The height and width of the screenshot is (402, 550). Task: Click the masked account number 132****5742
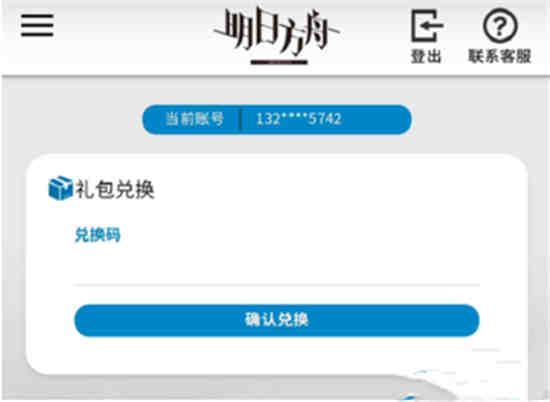coord(299,119)
